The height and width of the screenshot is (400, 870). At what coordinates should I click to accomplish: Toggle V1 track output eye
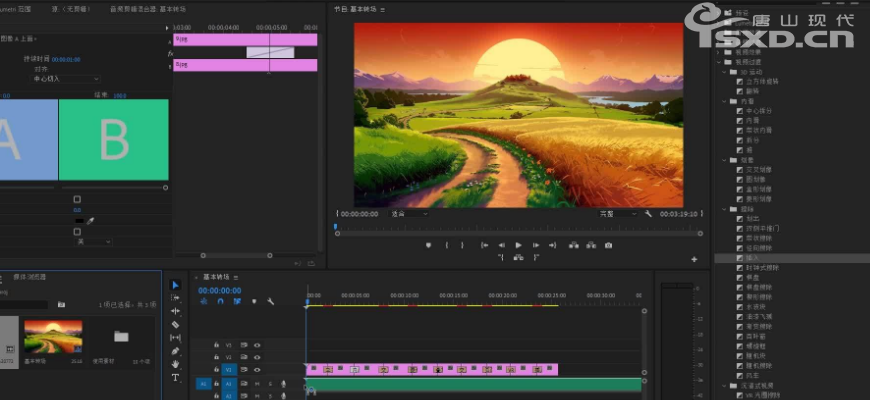(x=257, y=369)
